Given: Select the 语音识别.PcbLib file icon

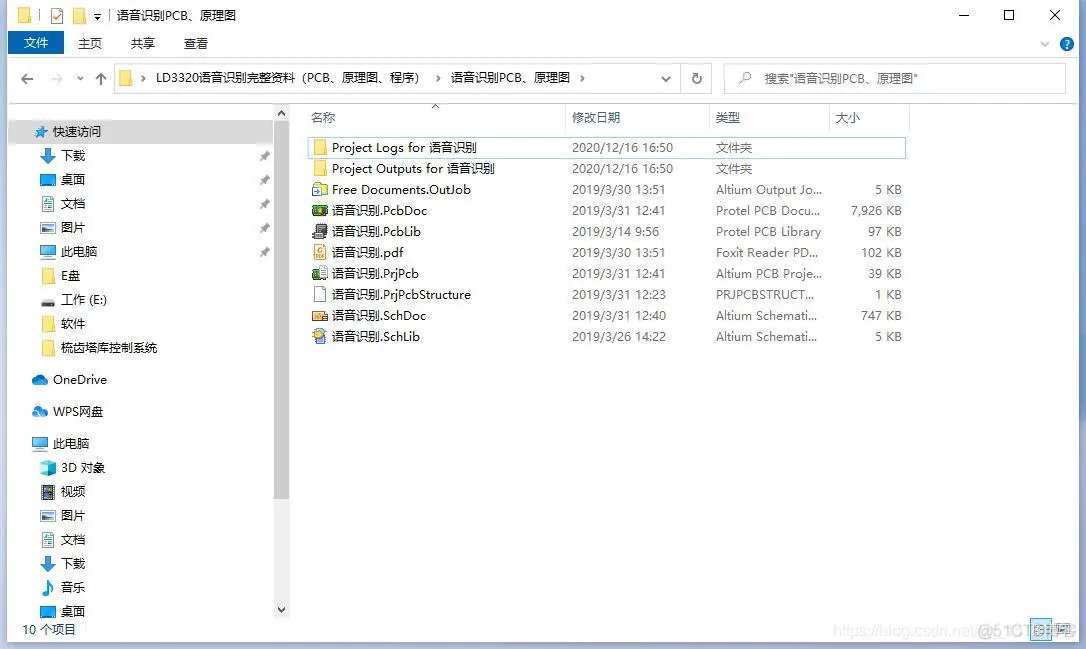Looking at the screenshot, I should (319, 231).
